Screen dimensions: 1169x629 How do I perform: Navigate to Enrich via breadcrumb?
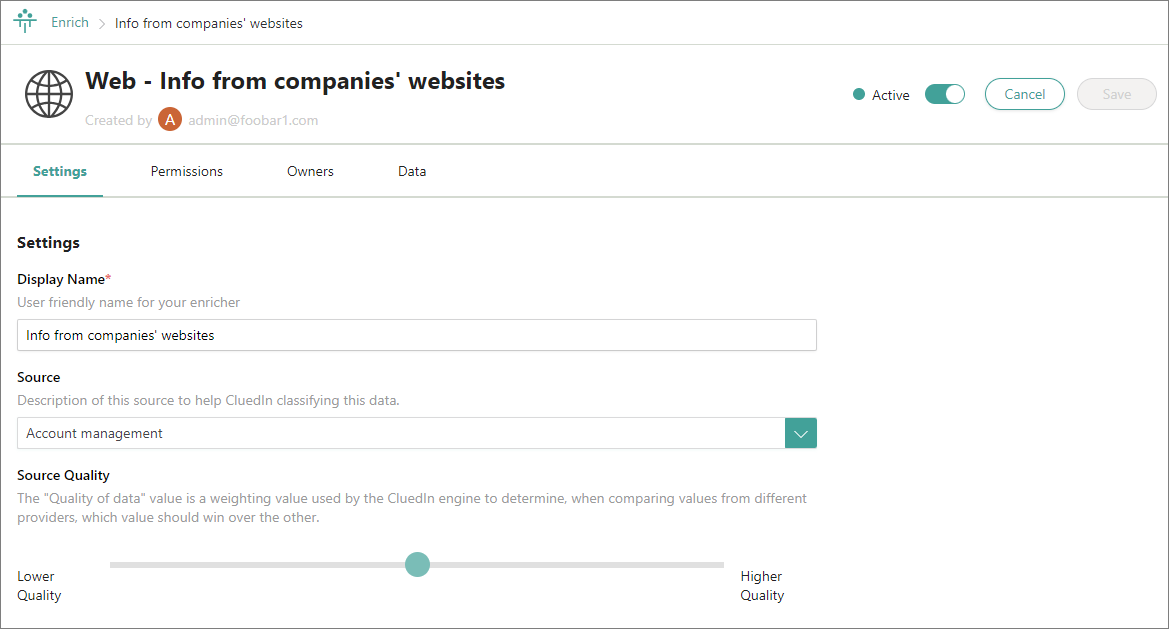pyautogui.click(x=70, y=22)
